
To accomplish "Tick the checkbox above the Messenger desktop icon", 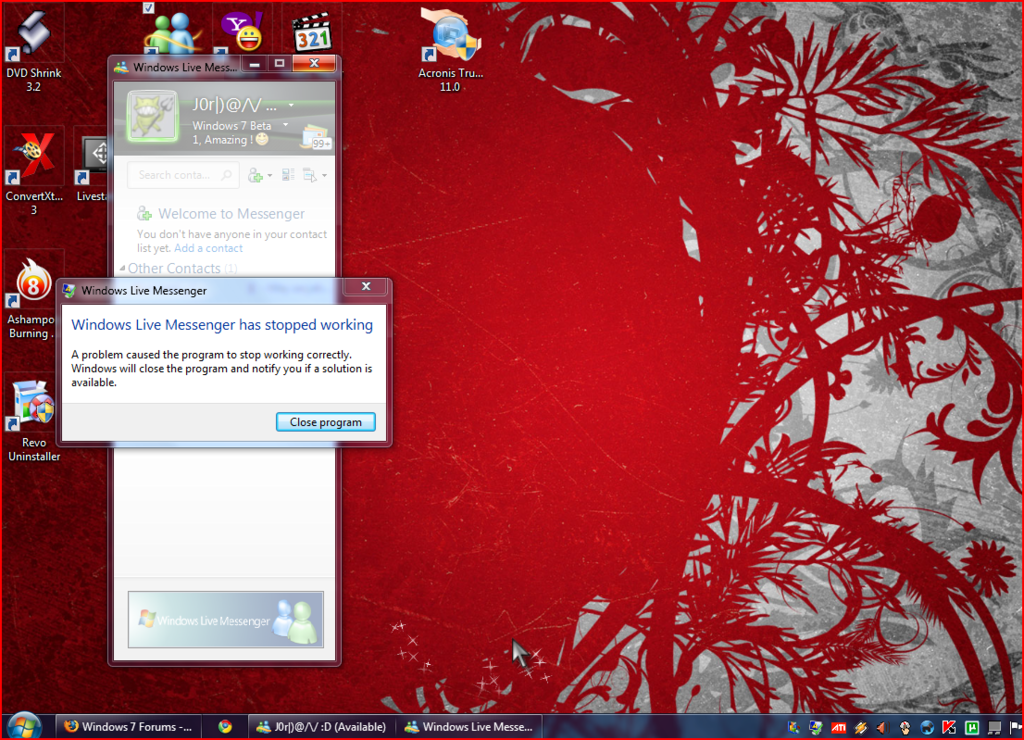I will (148, 8).
